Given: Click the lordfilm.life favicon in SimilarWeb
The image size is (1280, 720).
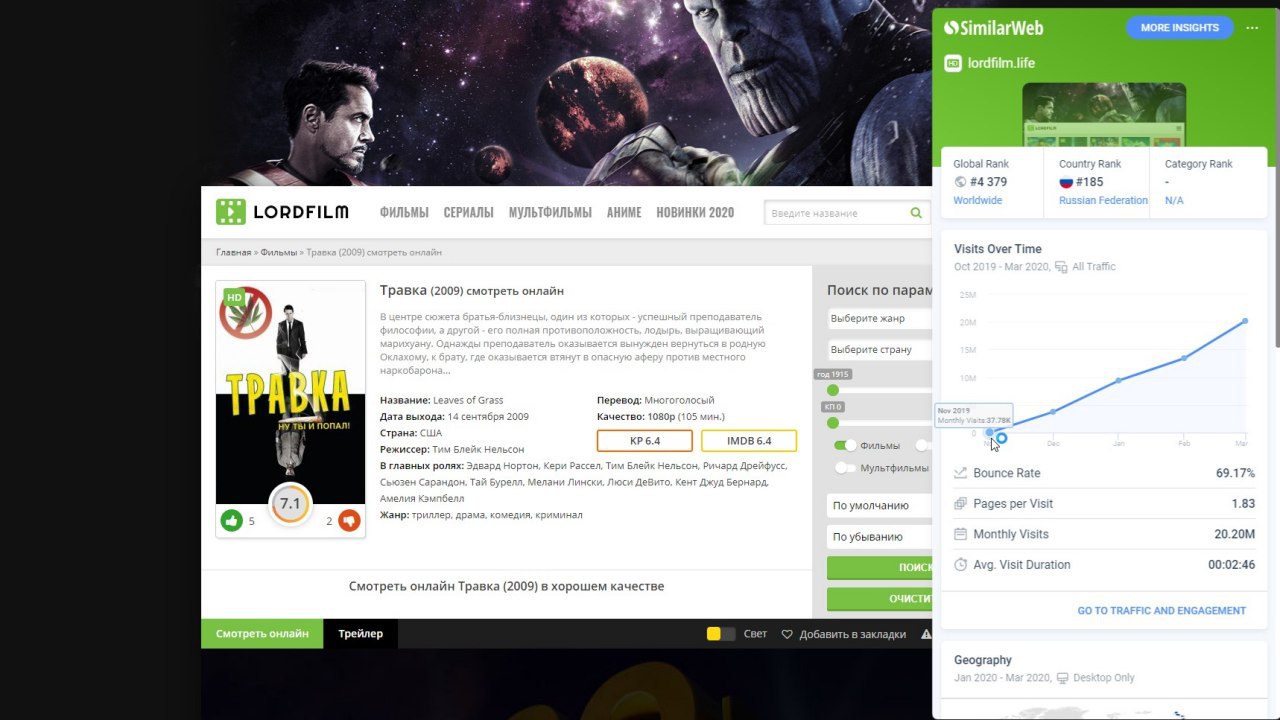Looking at the screenshot, I should point(953,63).
